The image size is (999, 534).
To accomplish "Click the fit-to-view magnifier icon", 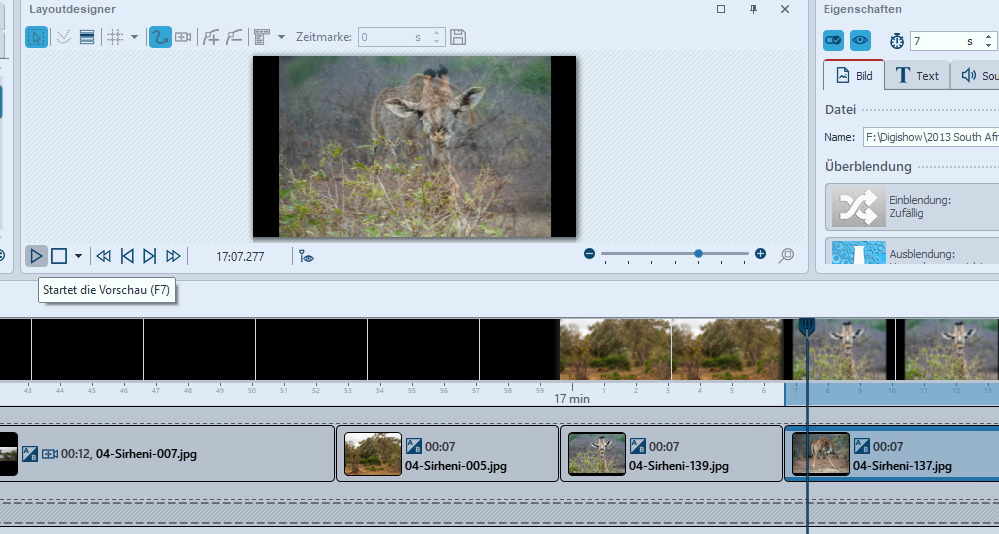I will 787,255.
